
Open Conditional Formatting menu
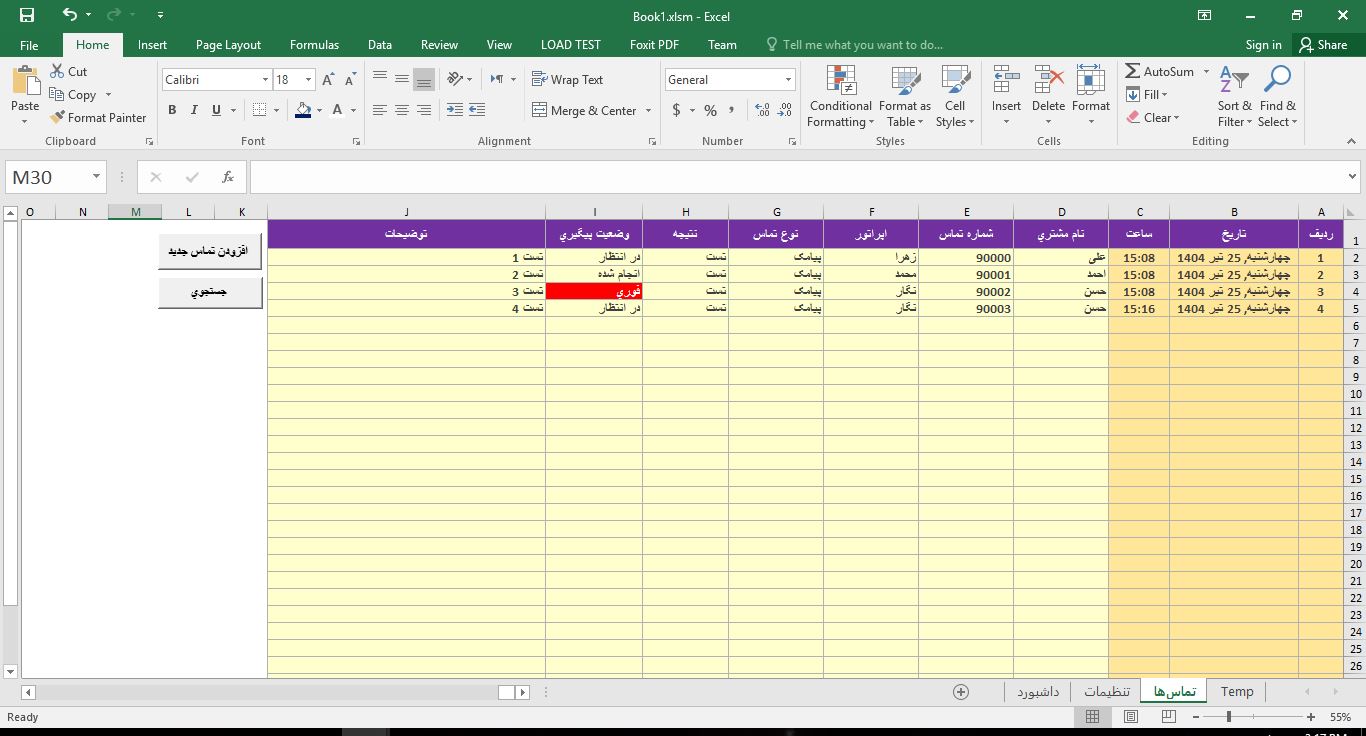click(x=840, y=97)
